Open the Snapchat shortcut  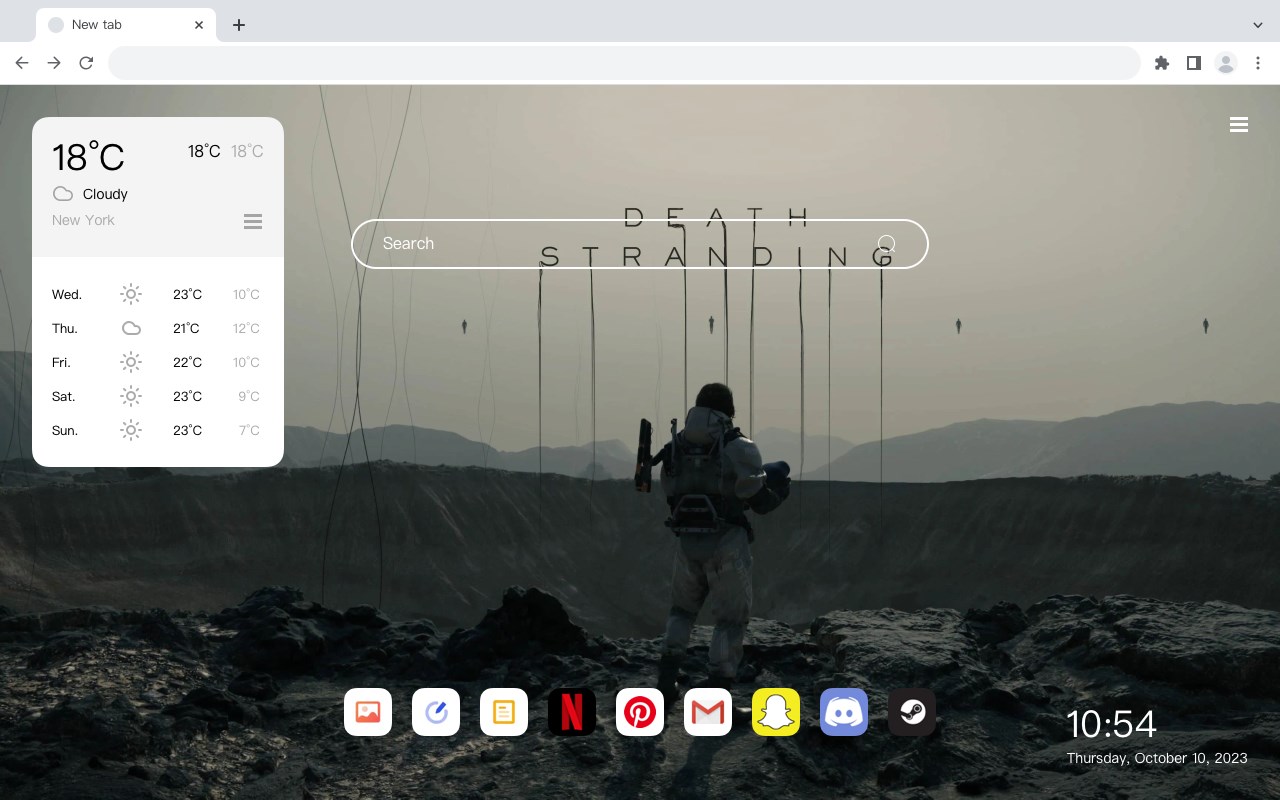[776, 712]
